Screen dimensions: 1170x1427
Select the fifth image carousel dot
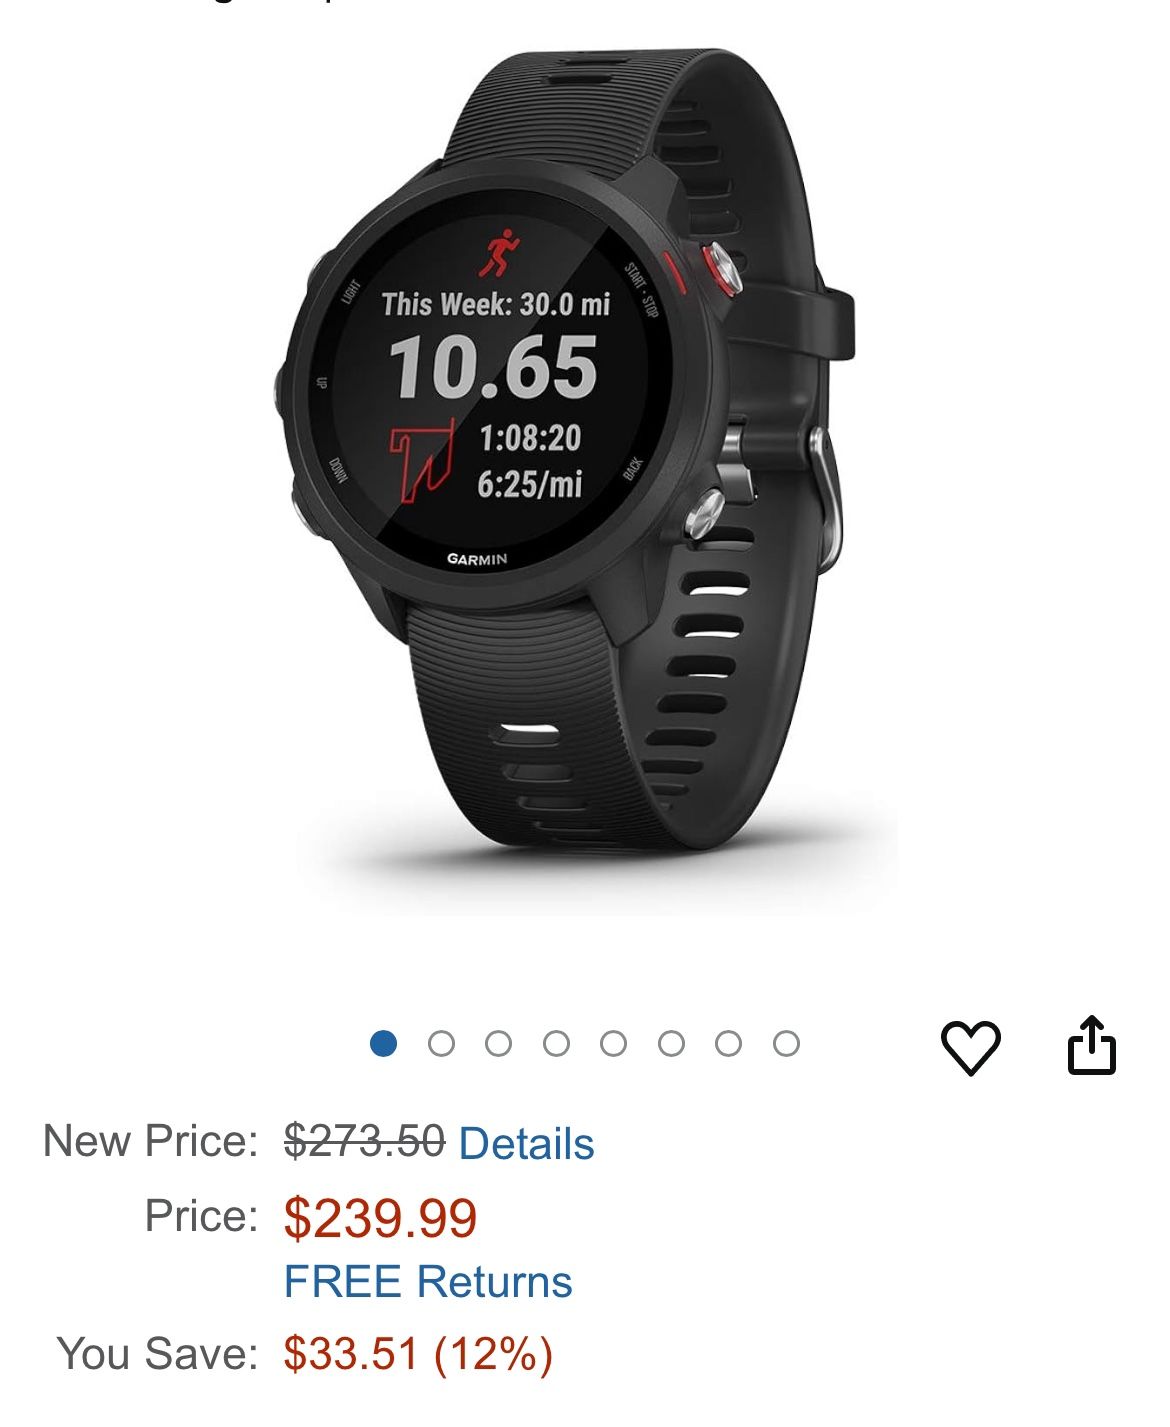point(613,1044)
